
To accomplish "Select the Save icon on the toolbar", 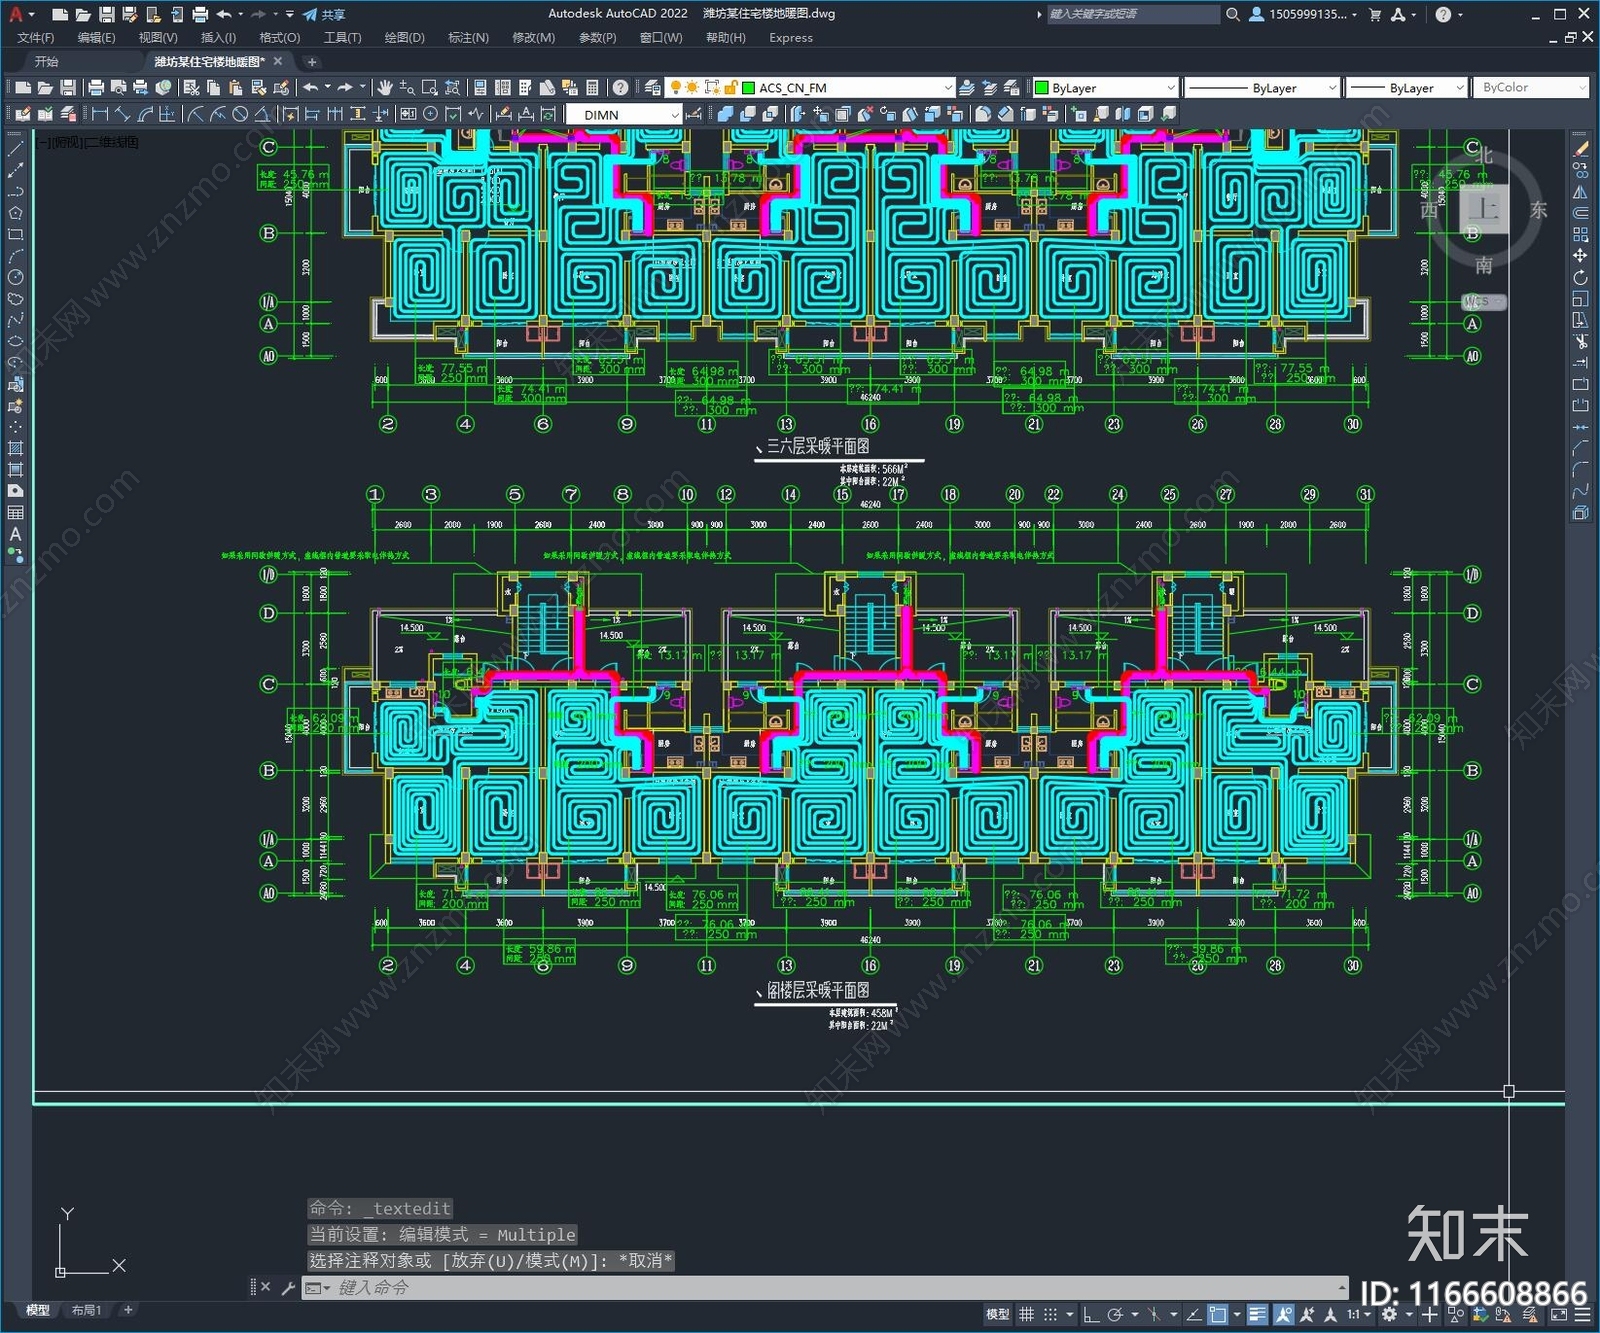I will [x=66, y=87].
